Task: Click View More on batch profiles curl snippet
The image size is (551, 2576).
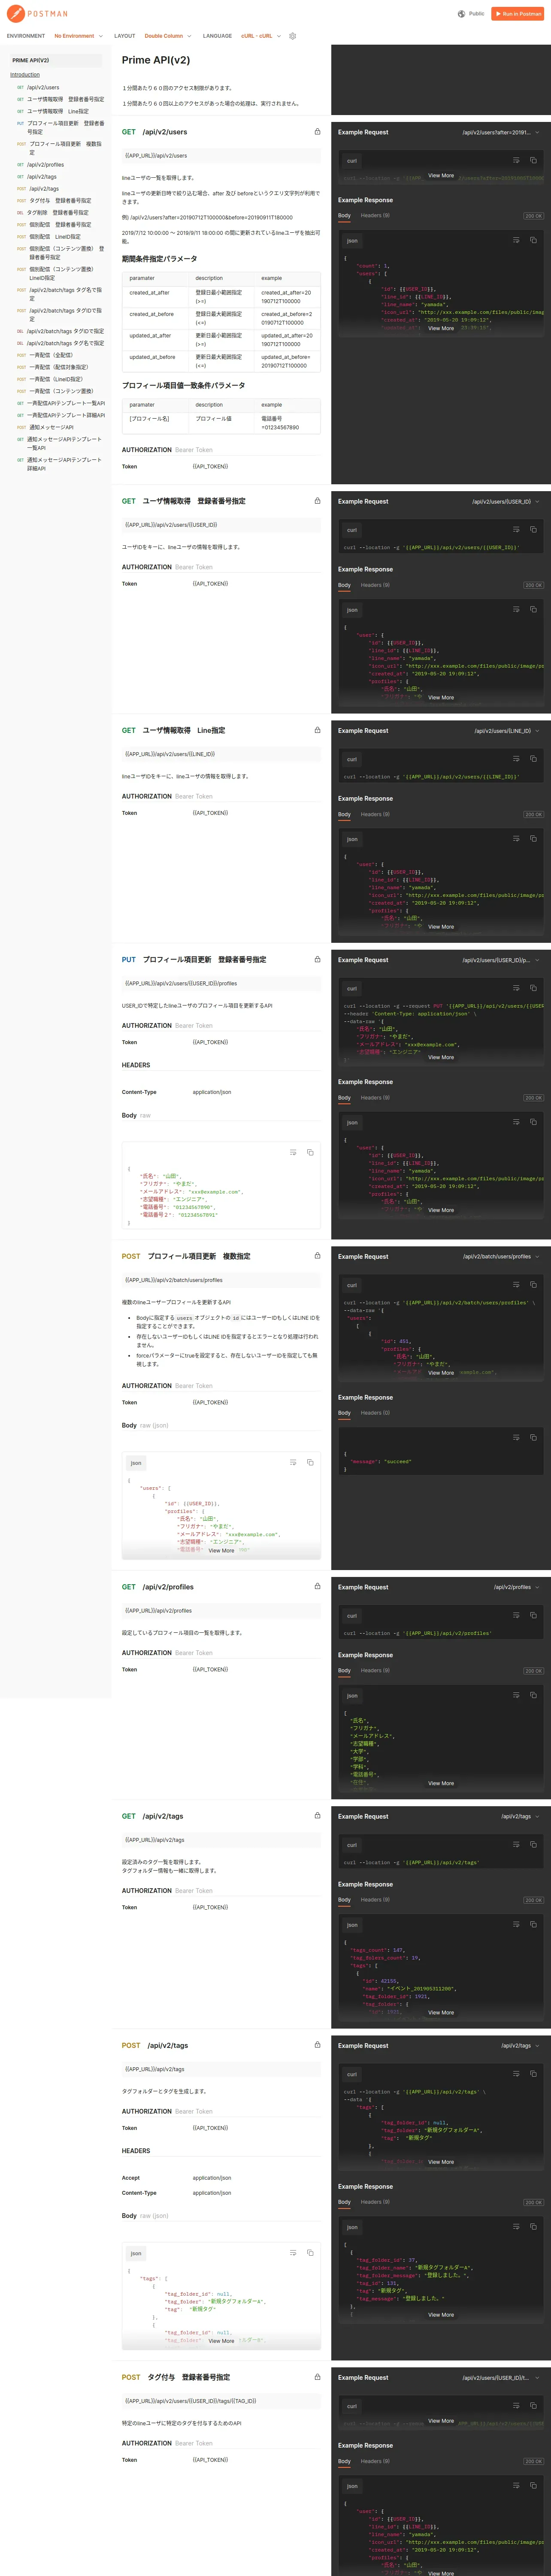Action: (441, 1372)
